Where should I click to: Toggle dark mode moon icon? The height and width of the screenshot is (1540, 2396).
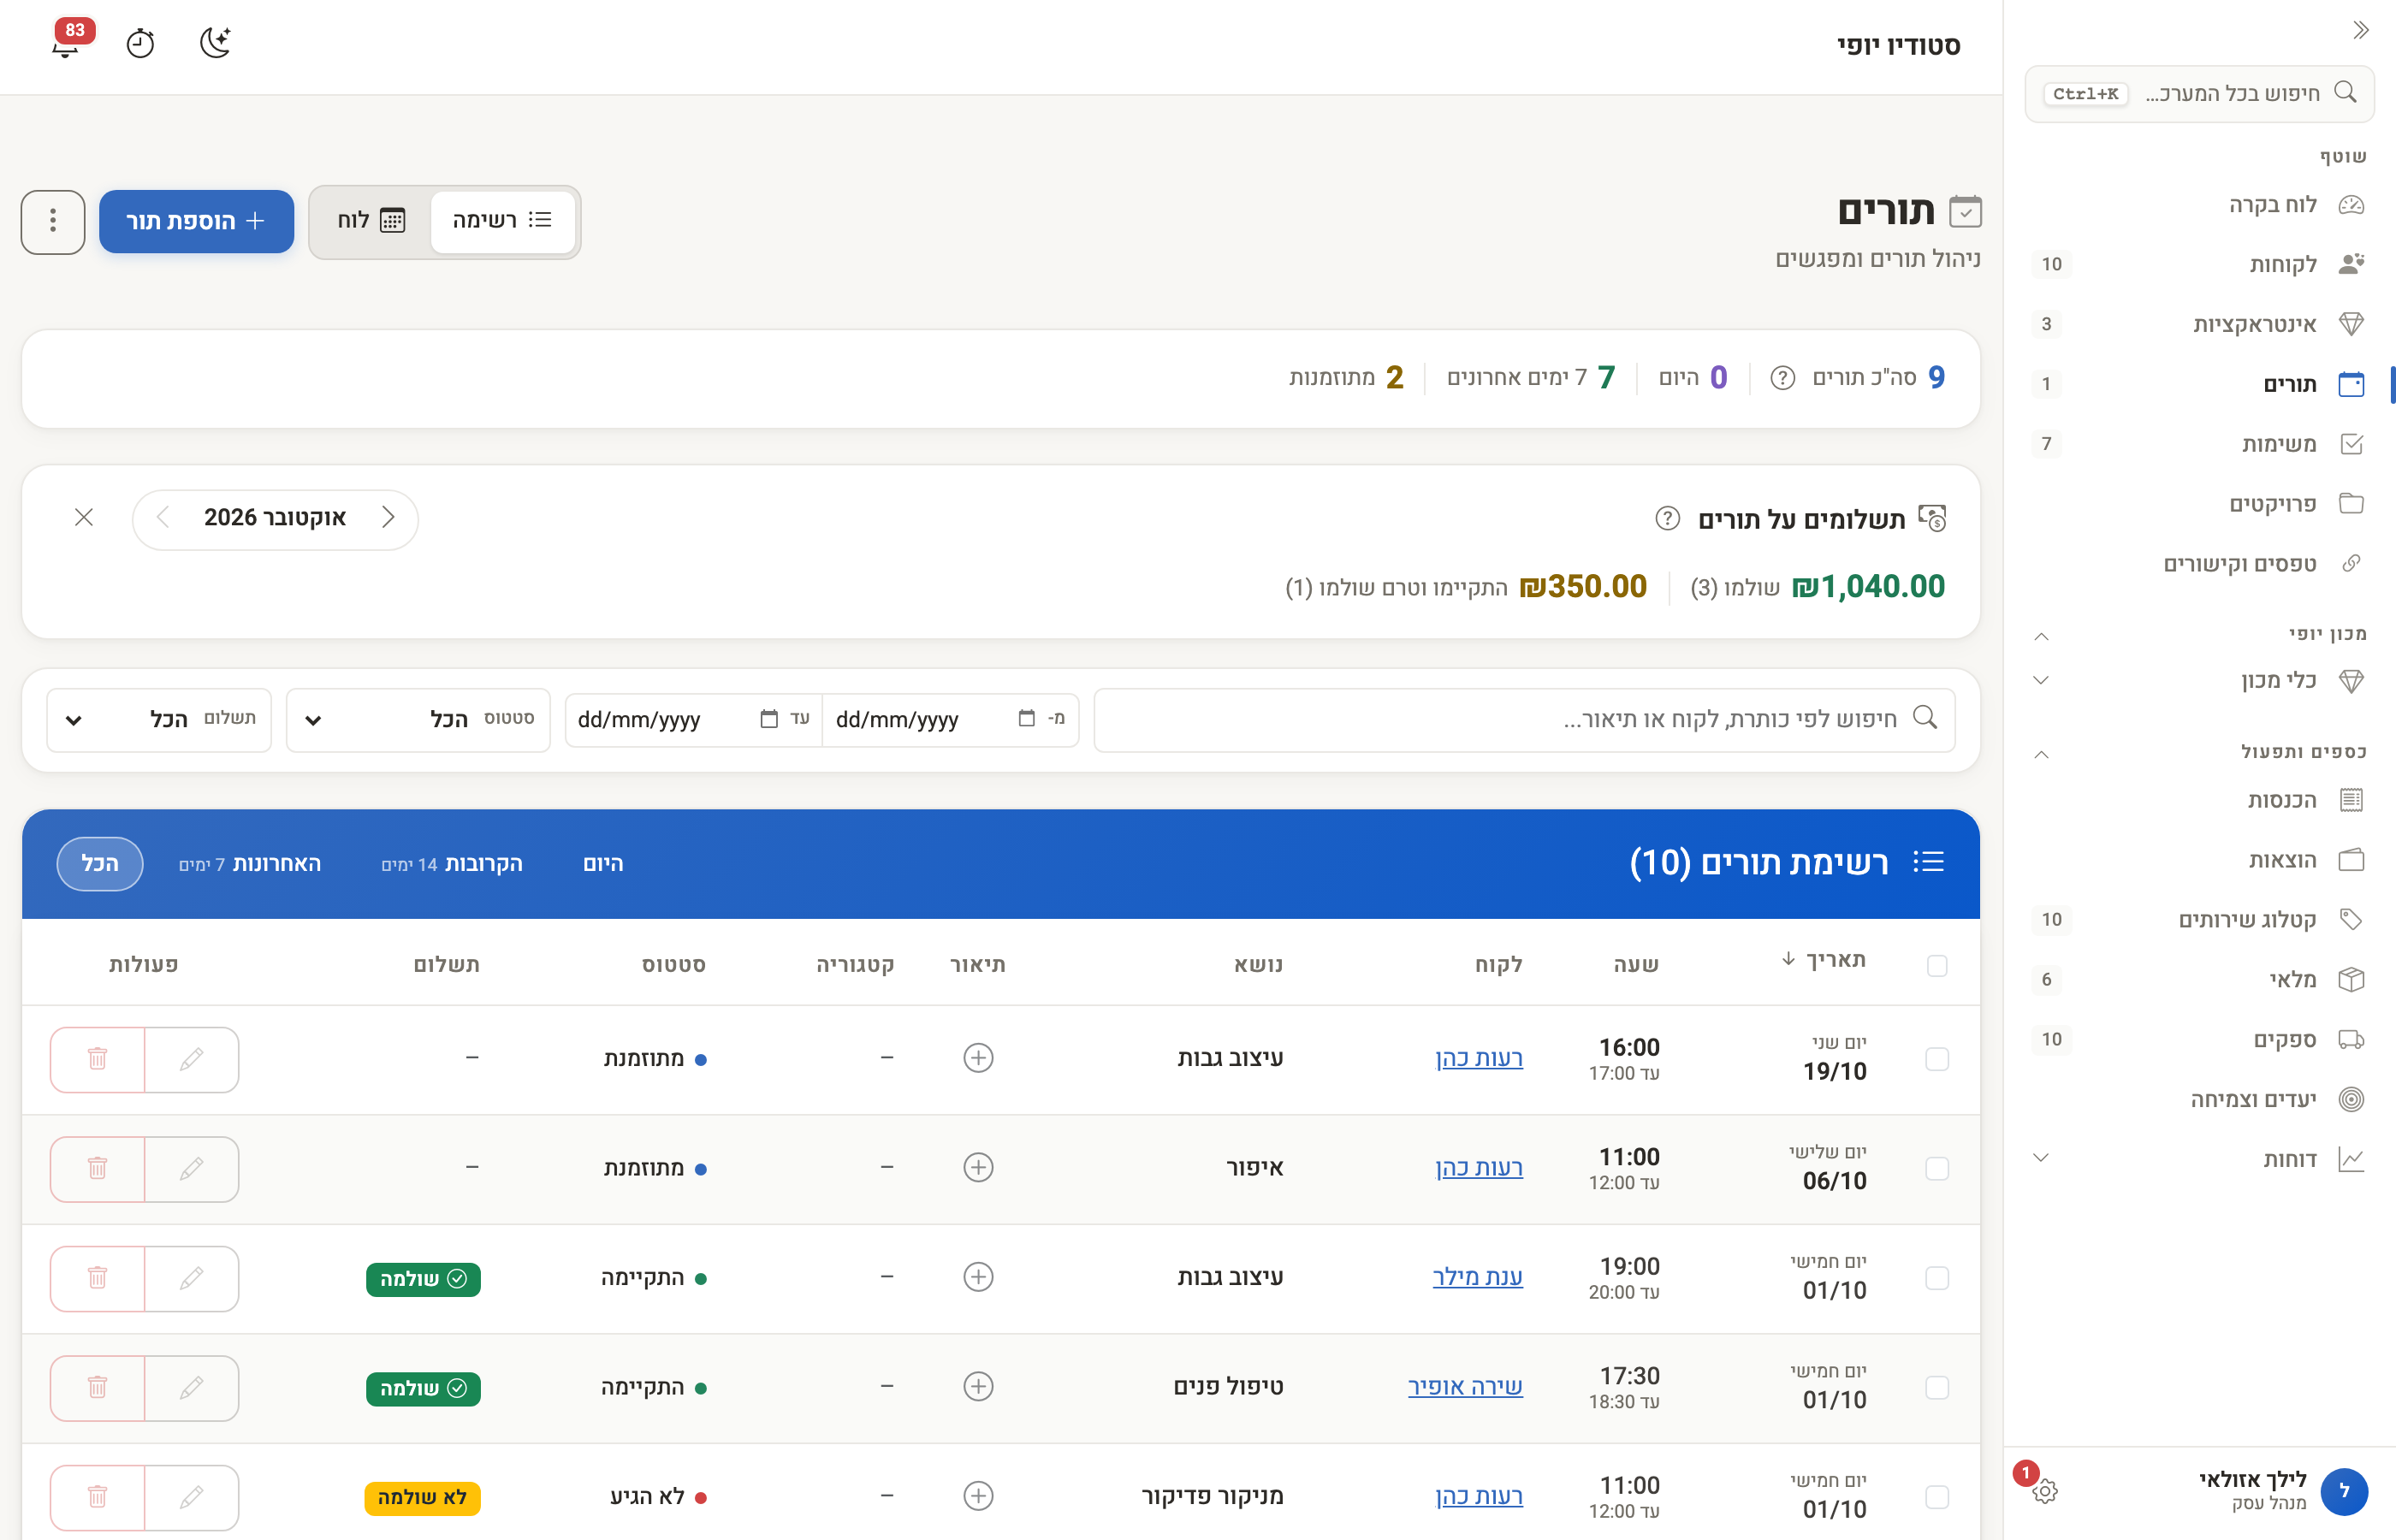coord(215,42)
